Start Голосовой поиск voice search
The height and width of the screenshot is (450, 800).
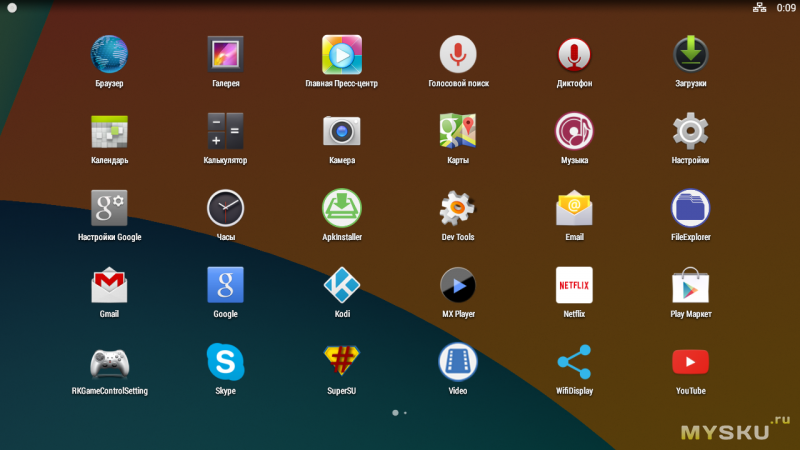[x=458, y=54]
